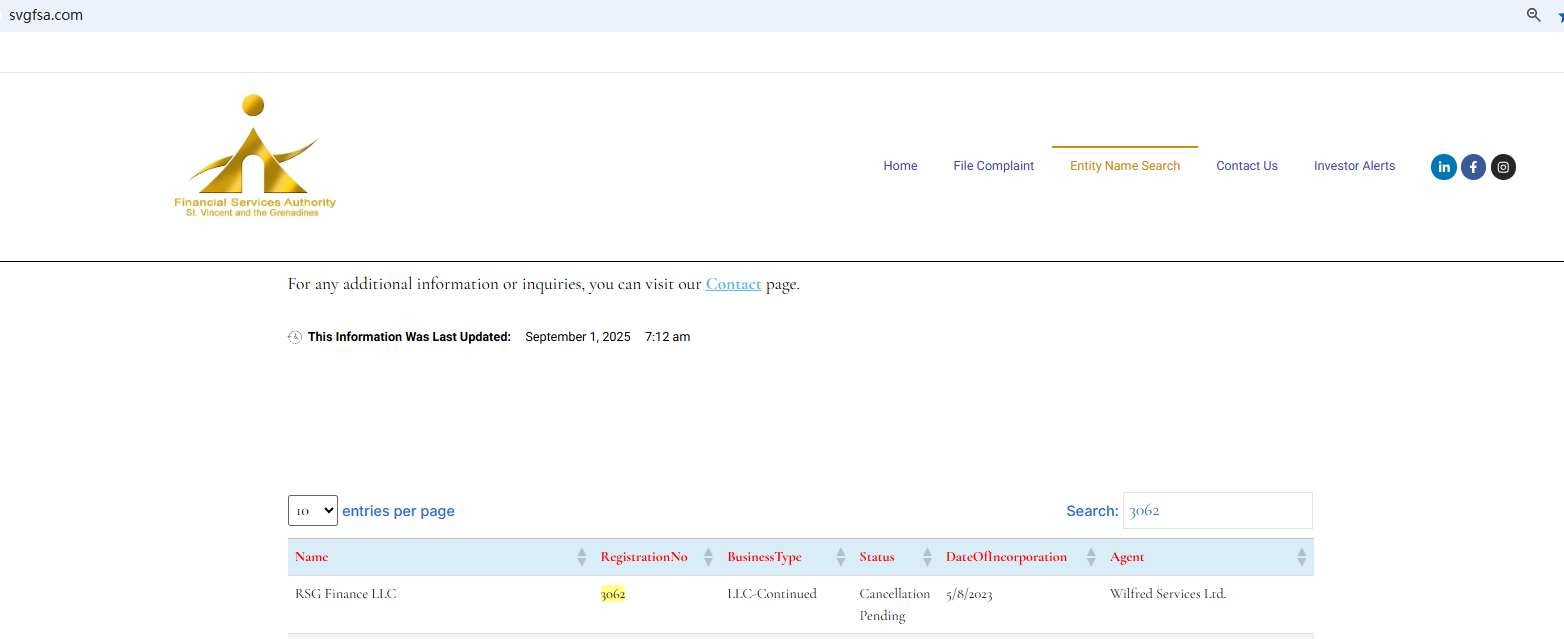The width and height of the screenshot is (1564, 639).
Task: Select the Entity Name Search tab
Action: (1125, 166)
